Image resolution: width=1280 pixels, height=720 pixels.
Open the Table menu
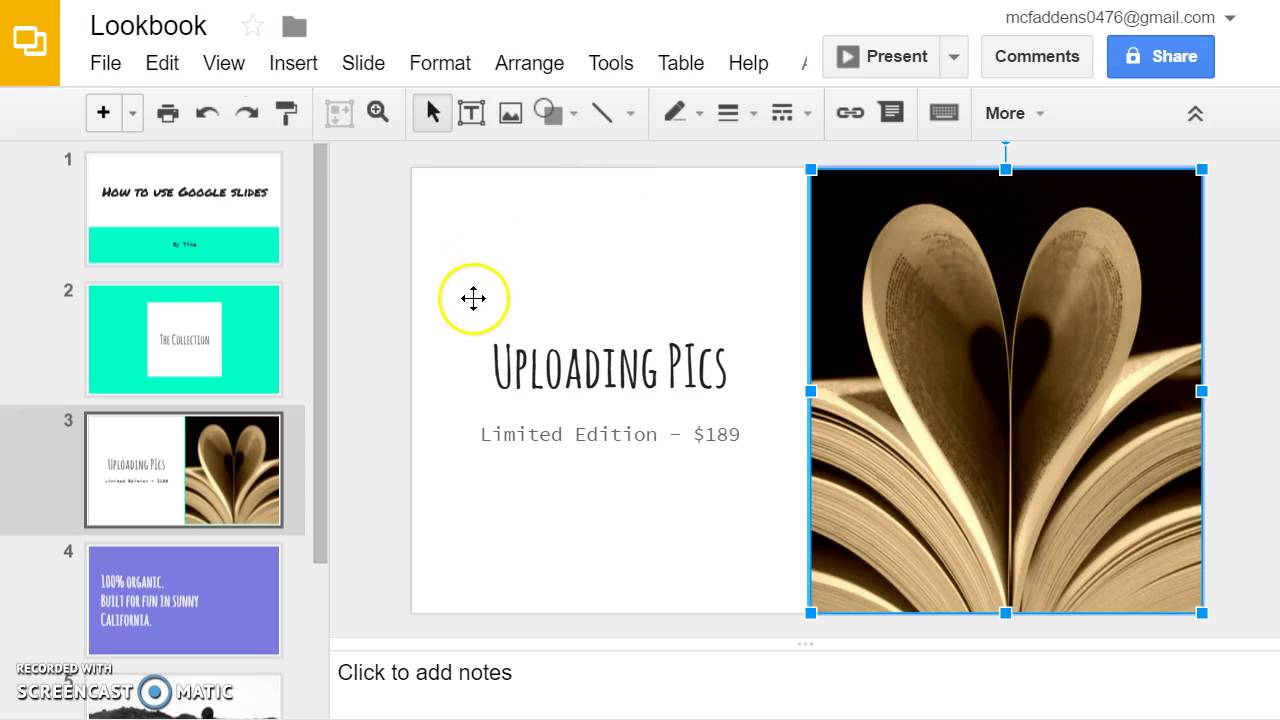(681, 63)
